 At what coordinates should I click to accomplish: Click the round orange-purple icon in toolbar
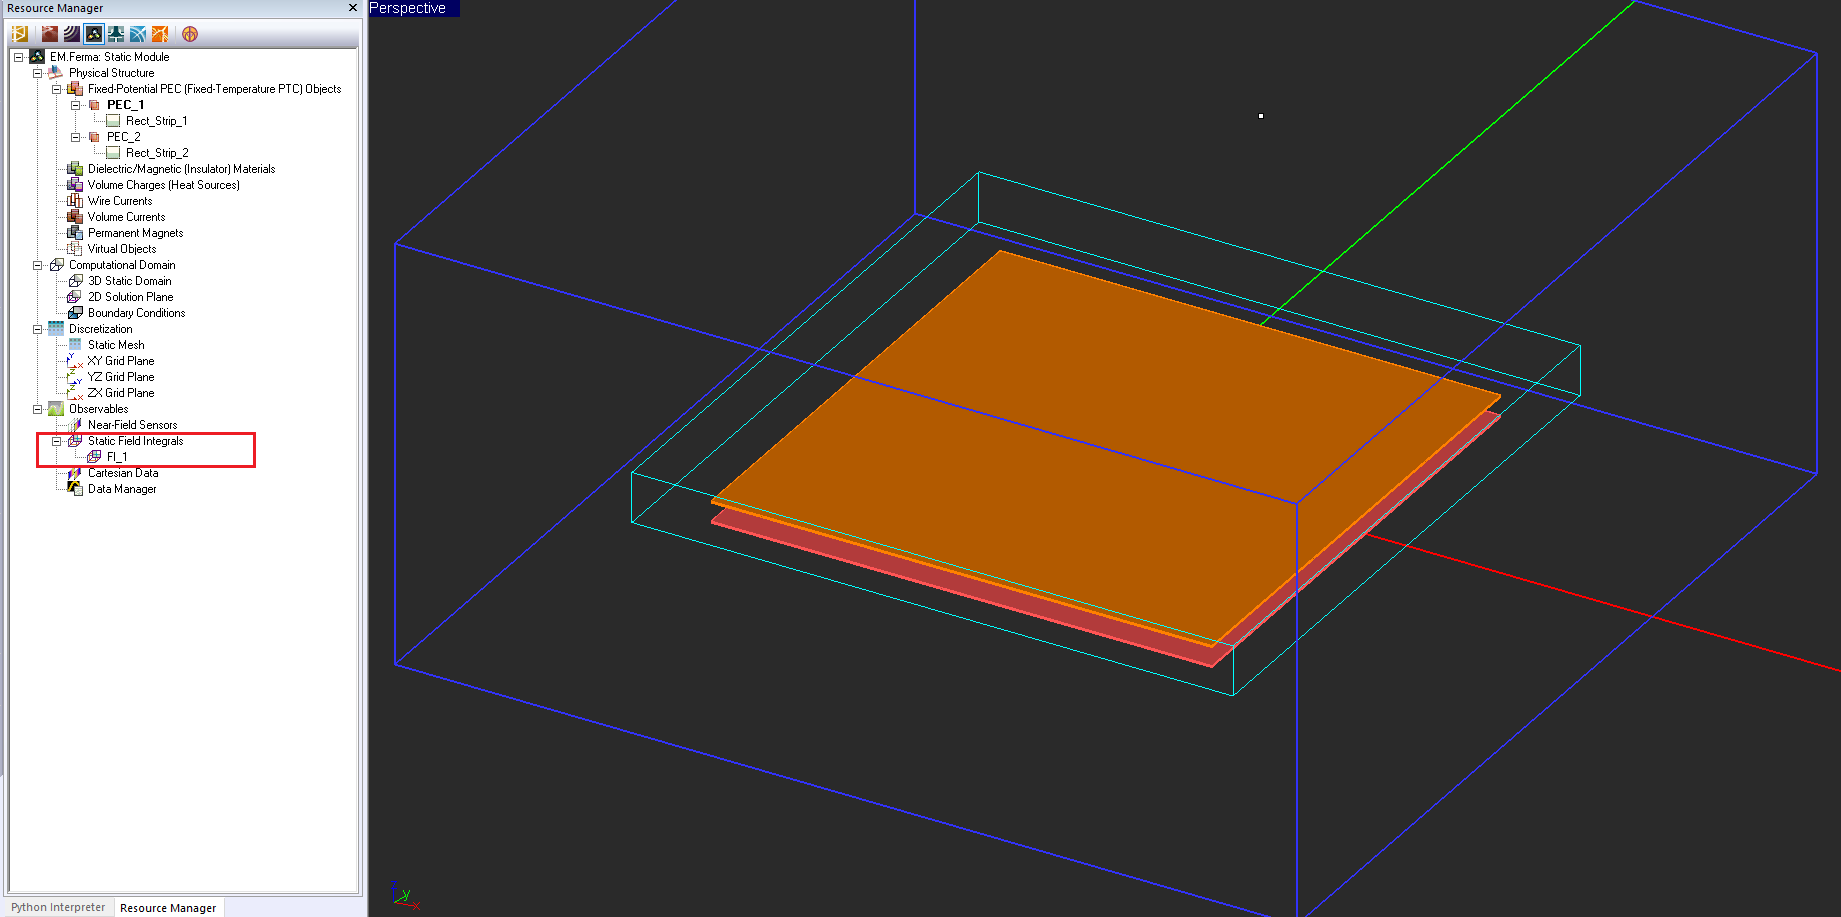point(190,34)
